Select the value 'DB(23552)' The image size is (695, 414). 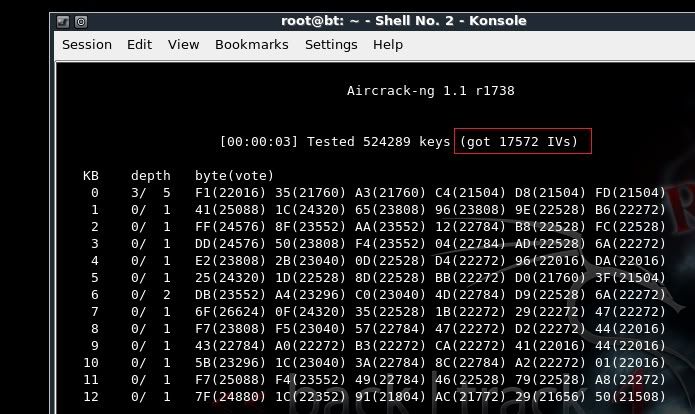tap(230, 295)
